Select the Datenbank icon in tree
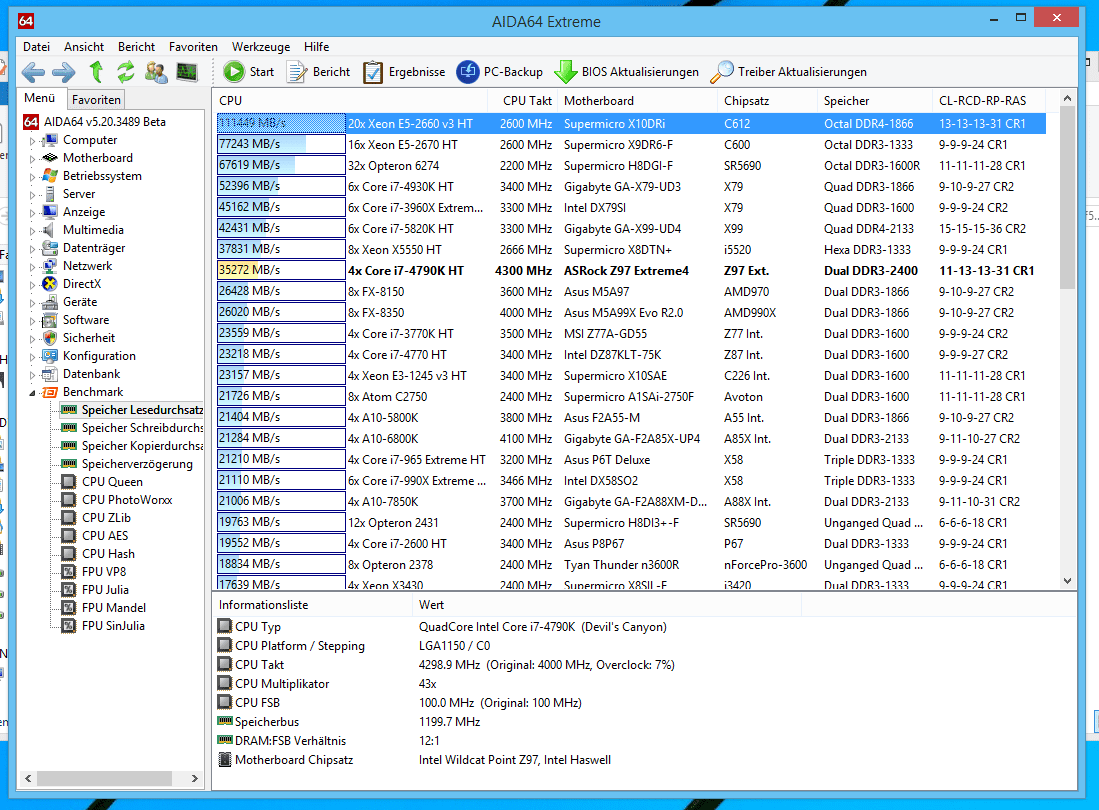Image resolution: width=1099 pixels, height=810 pixels. [50, 374]
